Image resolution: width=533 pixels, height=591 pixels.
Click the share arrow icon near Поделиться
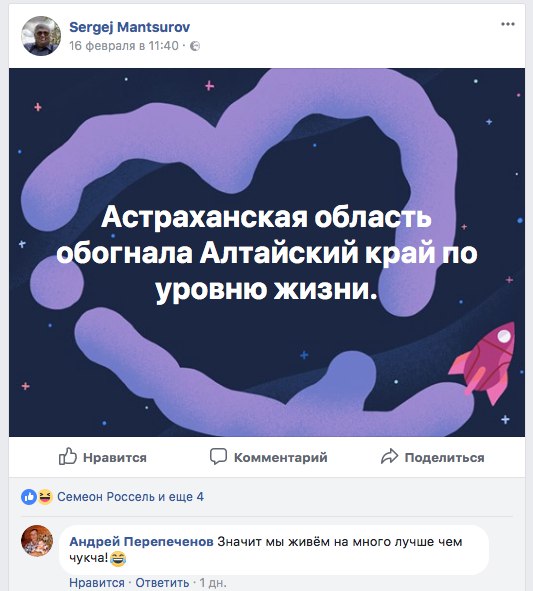point(389,456)
